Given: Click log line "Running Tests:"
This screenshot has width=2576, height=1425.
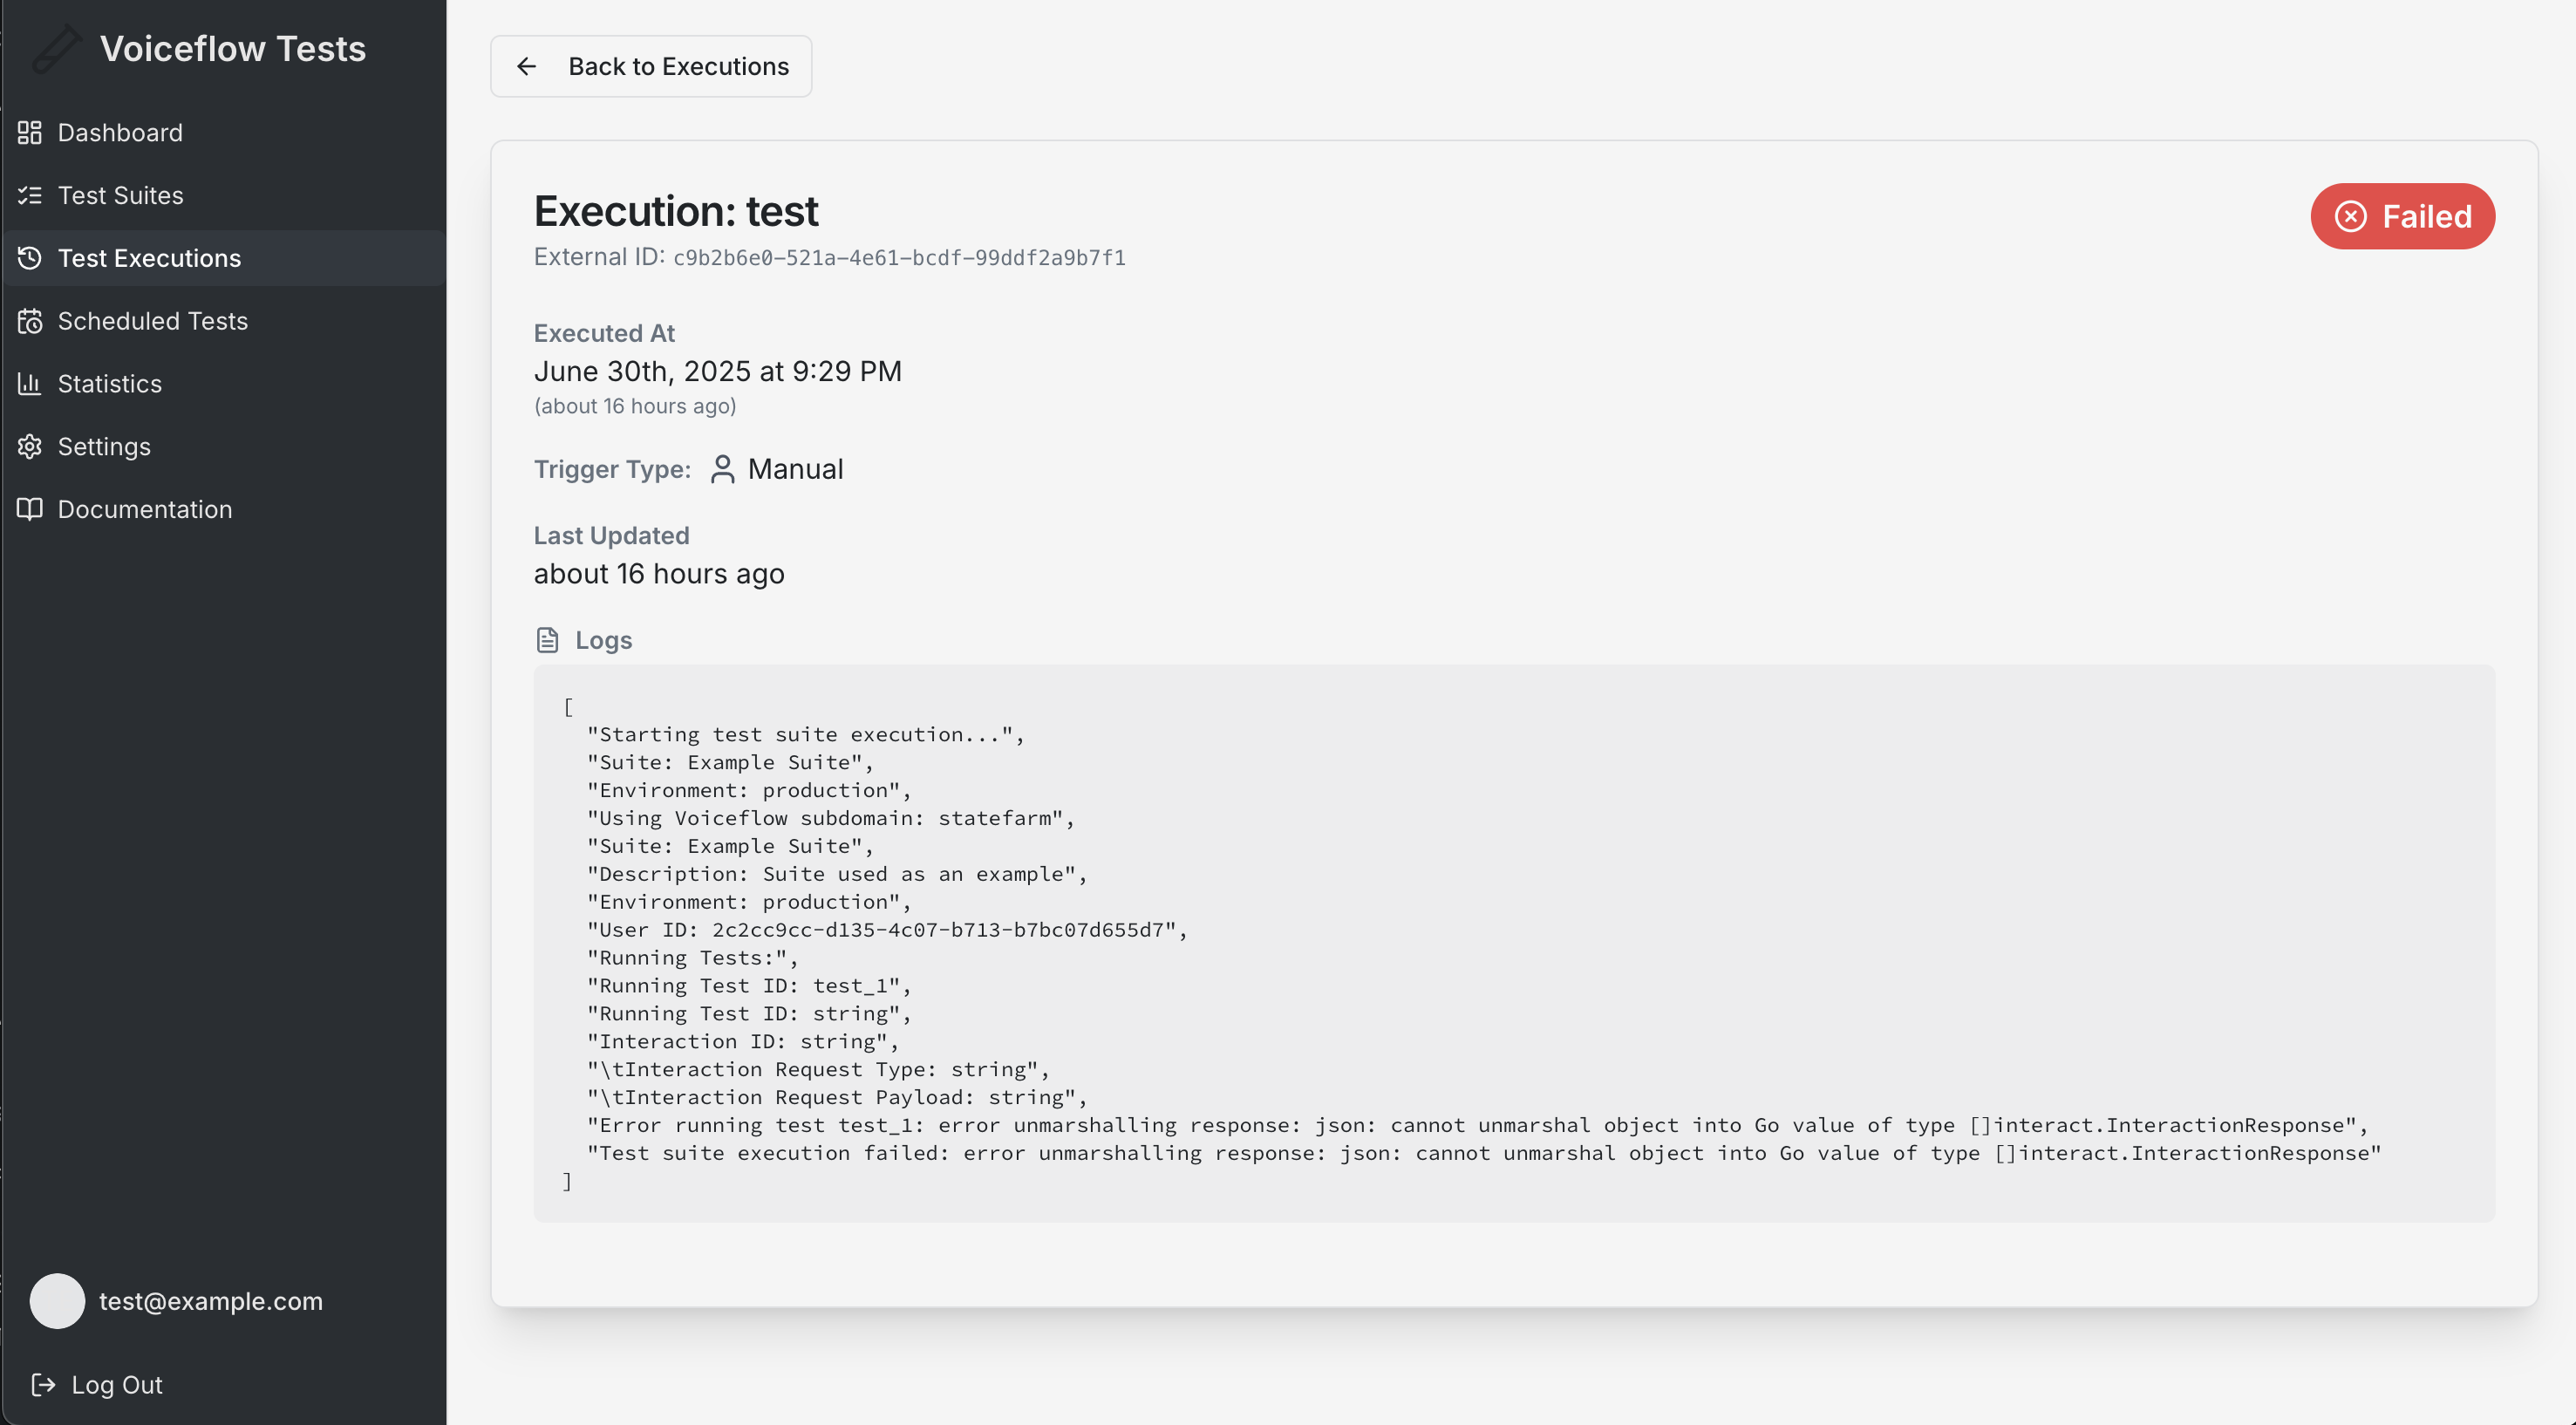Looking at the screenshot, I should pos(693,958).
